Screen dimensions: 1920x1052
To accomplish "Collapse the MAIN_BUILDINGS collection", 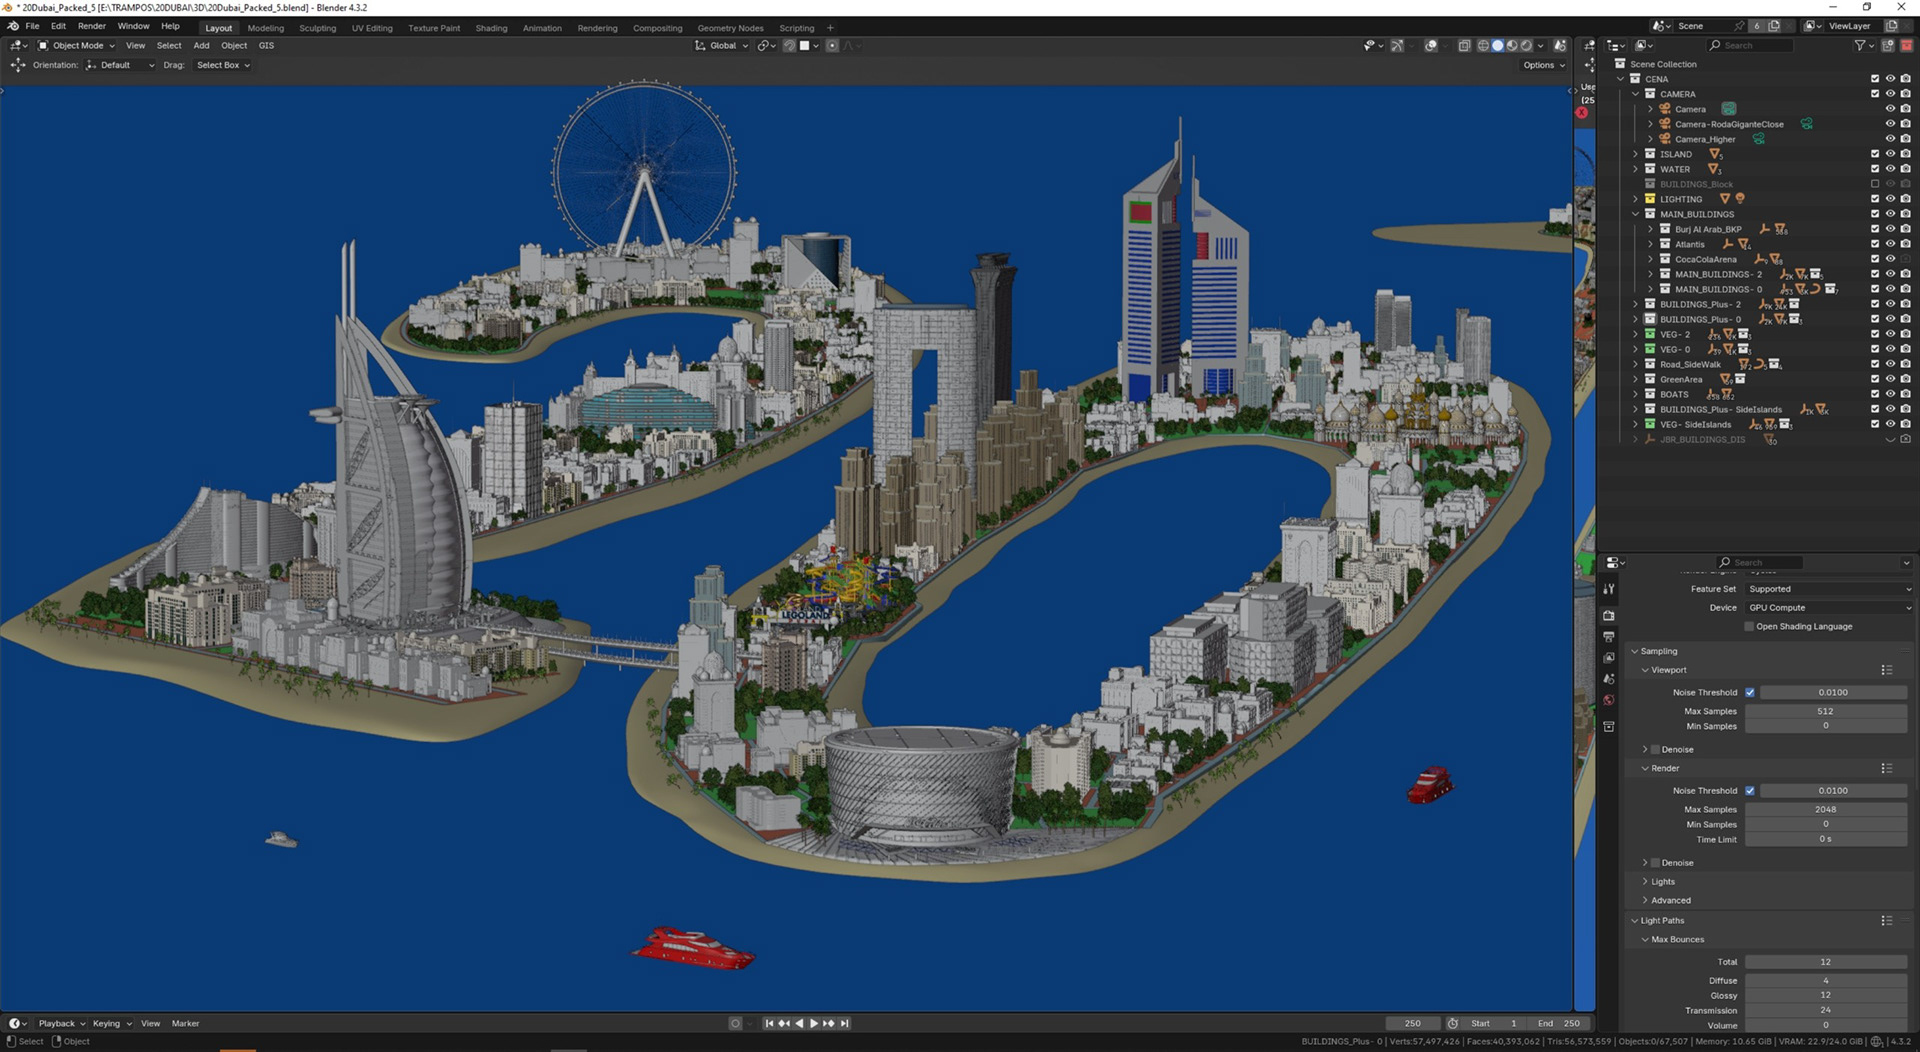I will tap(1636, 214).
